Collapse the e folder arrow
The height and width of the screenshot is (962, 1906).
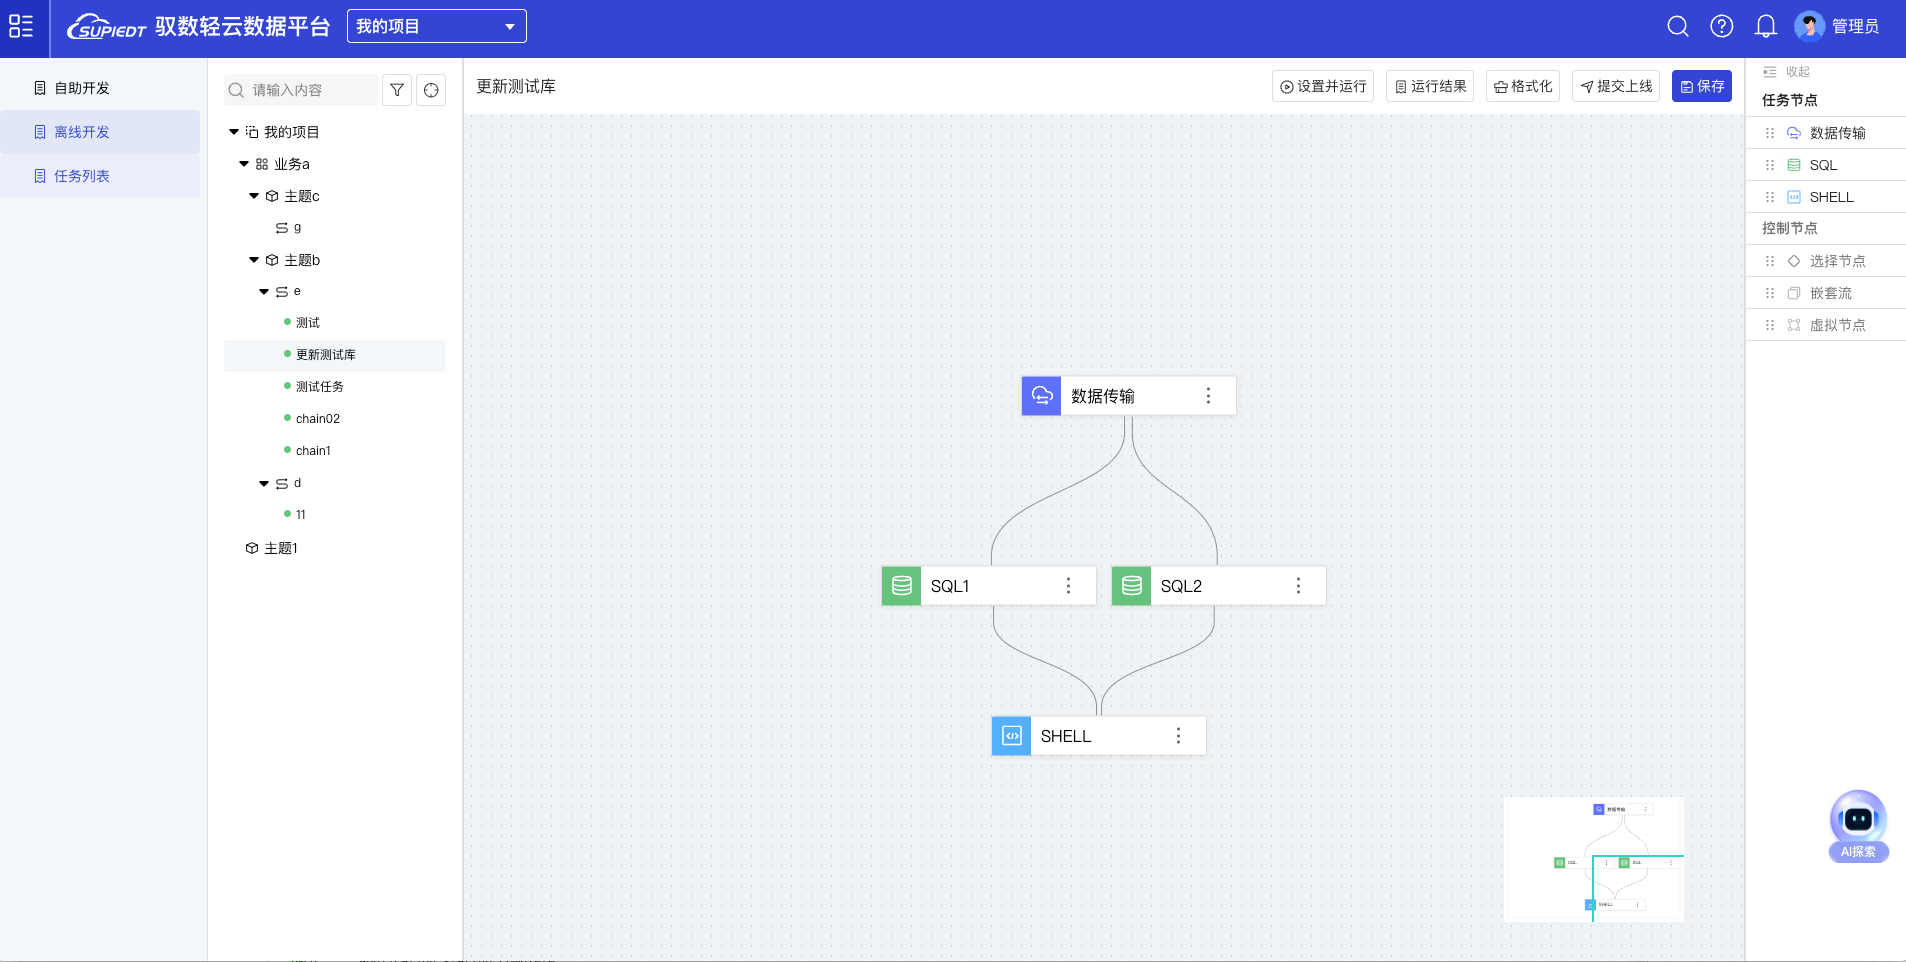(x=264, y=292)
